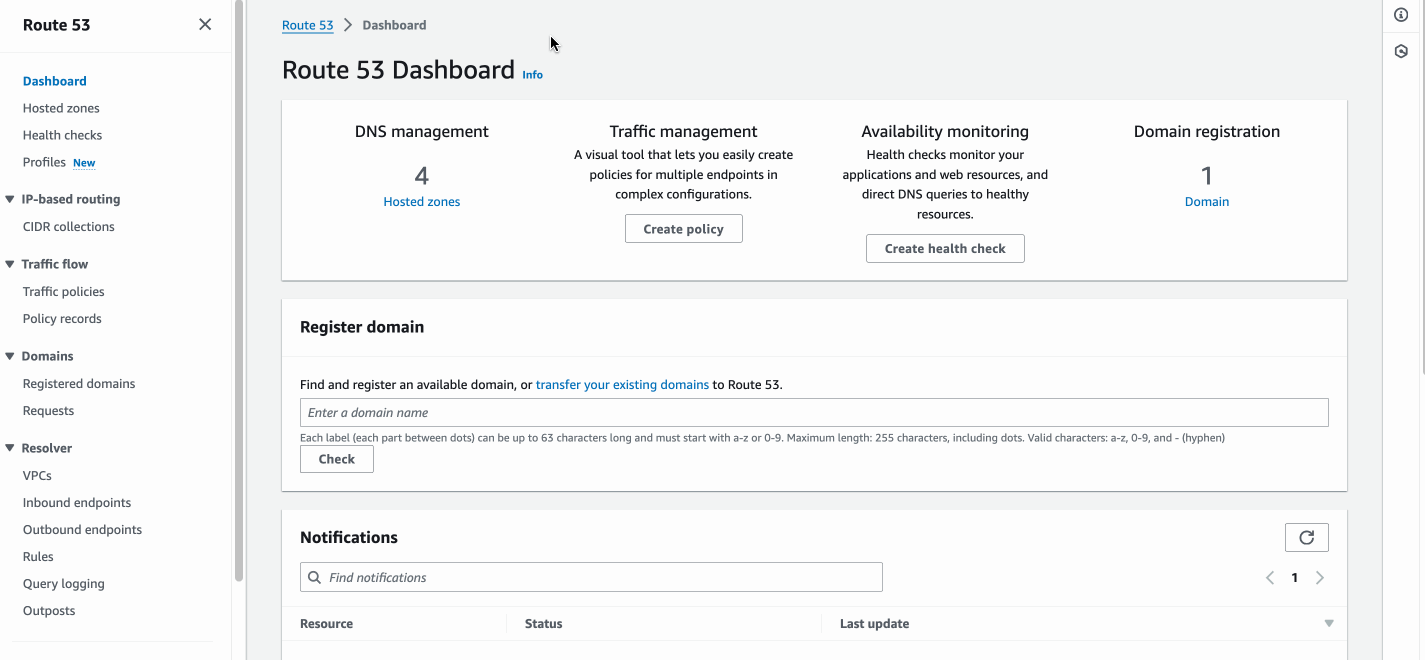The image size is (1425, 660).
Task: Open Resolver VPCs page
Action: click(x=37, y=476)
